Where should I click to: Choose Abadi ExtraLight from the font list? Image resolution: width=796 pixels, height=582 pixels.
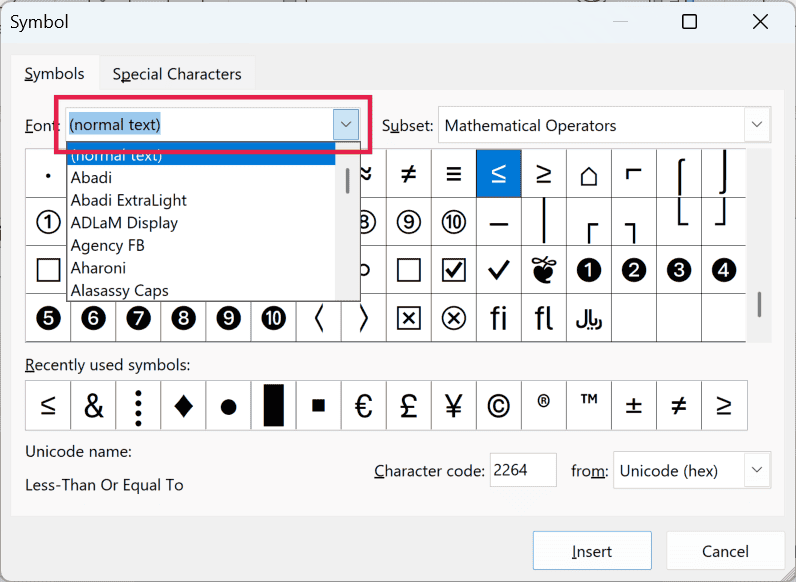(201, 200)
